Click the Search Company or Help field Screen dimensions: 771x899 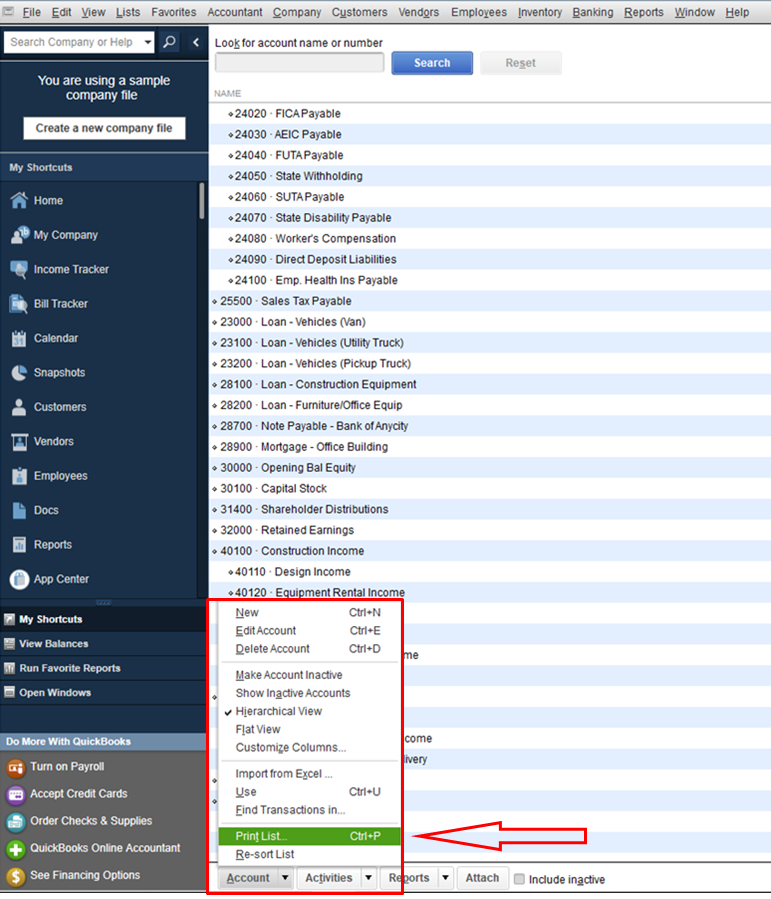pyautogui.click(x=73, y=42)
